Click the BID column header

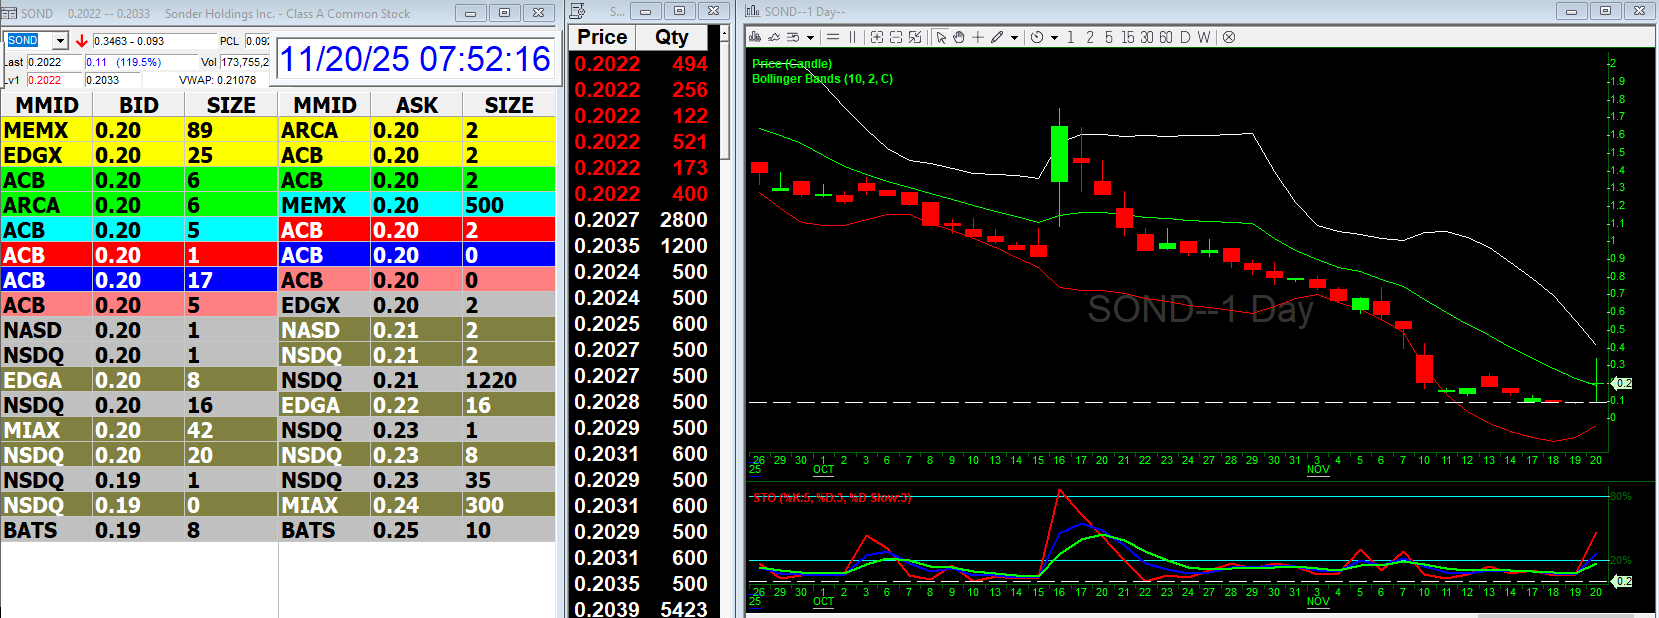click(x=138, y=105)
